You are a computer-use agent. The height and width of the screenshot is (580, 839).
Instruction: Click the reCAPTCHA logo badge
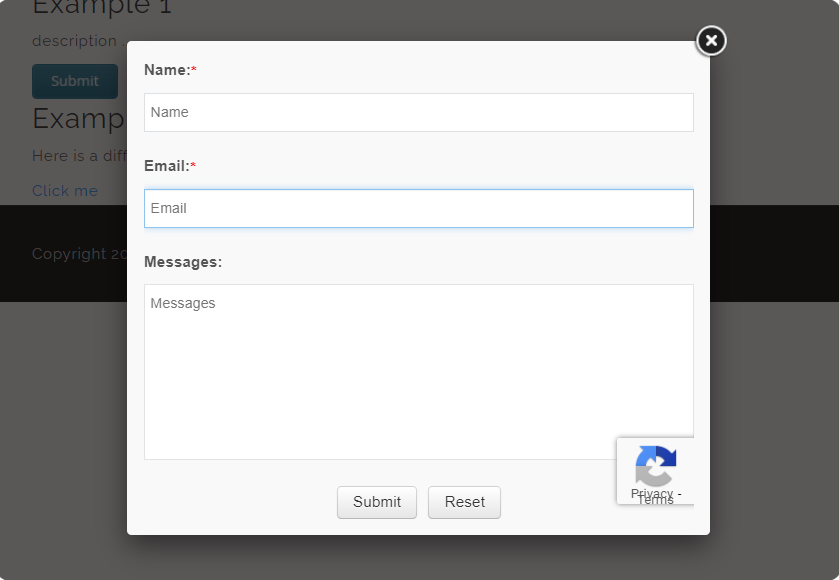coord(656,465)
